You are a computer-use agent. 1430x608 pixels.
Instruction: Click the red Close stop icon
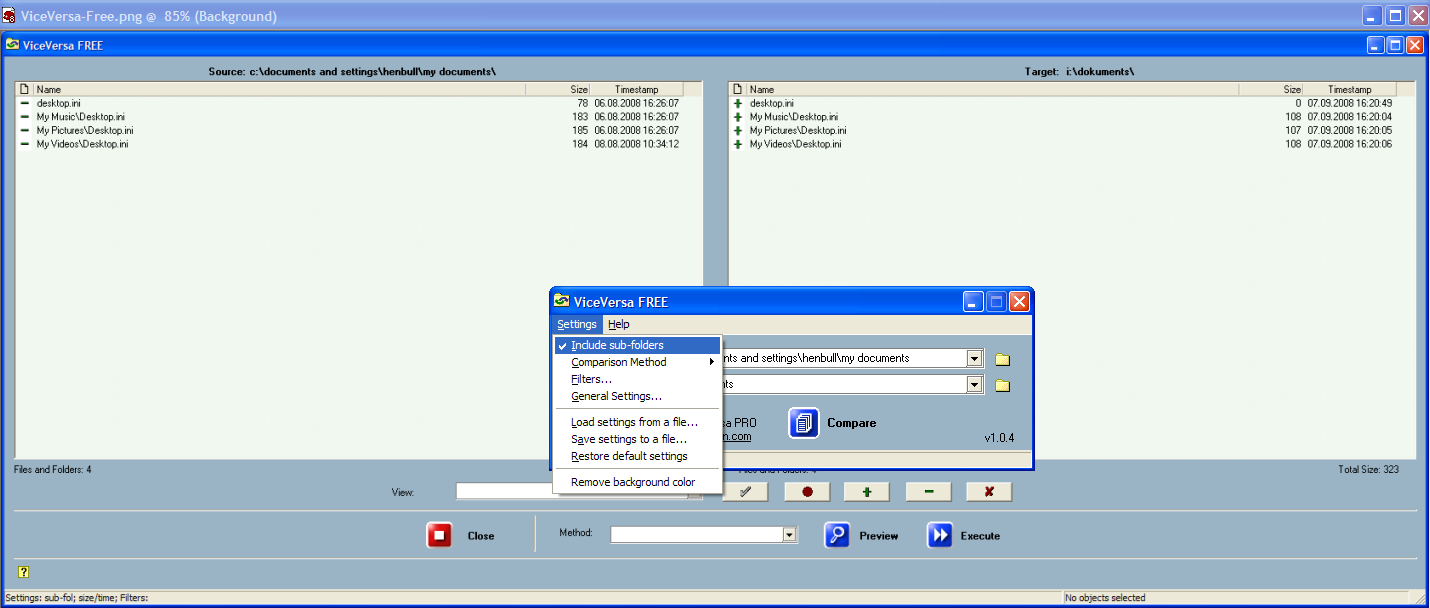coord(439,535)
